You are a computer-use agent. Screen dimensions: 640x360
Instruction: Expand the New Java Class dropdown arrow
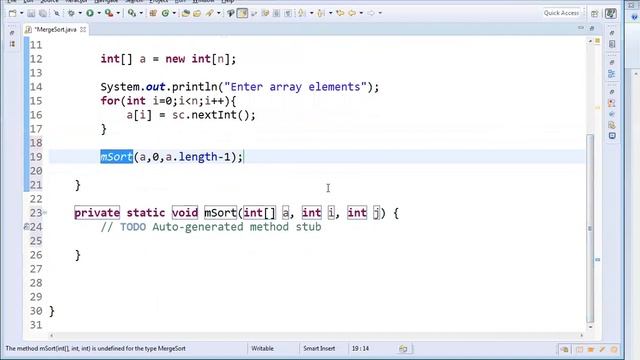point(174,13)
